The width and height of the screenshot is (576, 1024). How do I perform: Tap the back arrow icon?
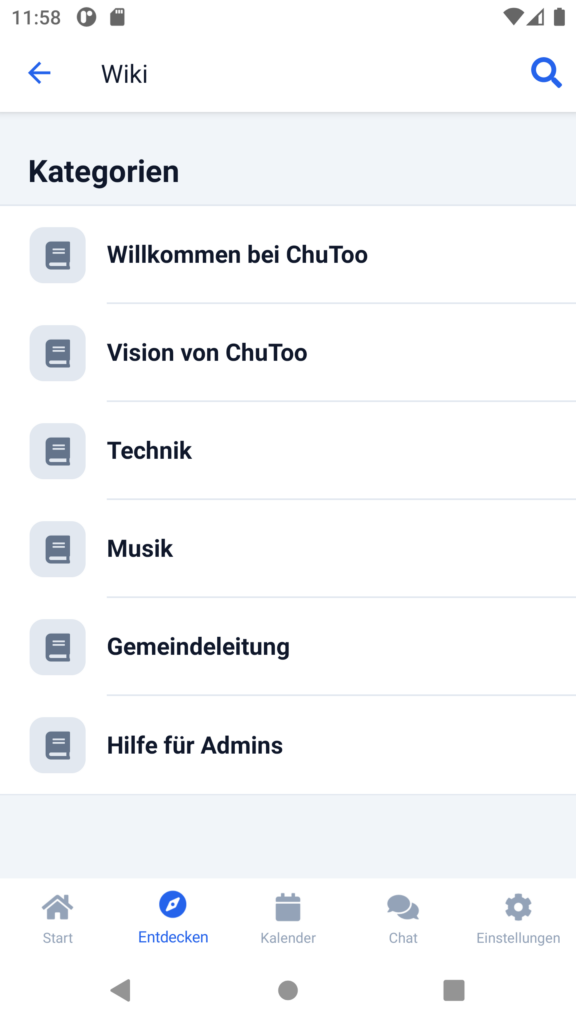39,73
